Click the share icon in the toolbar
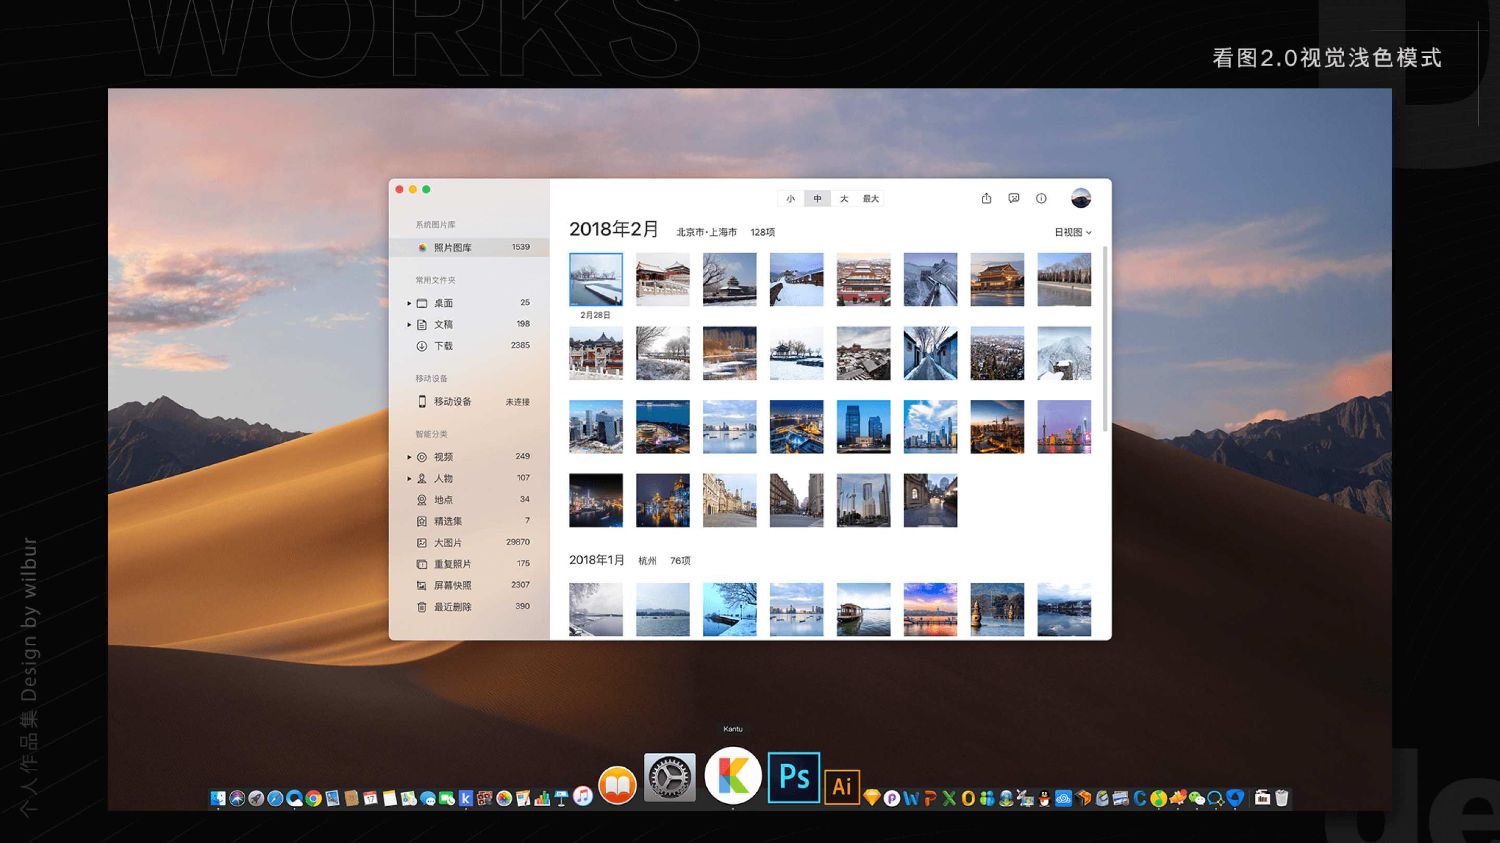This screenshot has width=1500, height=843. pyautogui.click(x=986, y=198)
